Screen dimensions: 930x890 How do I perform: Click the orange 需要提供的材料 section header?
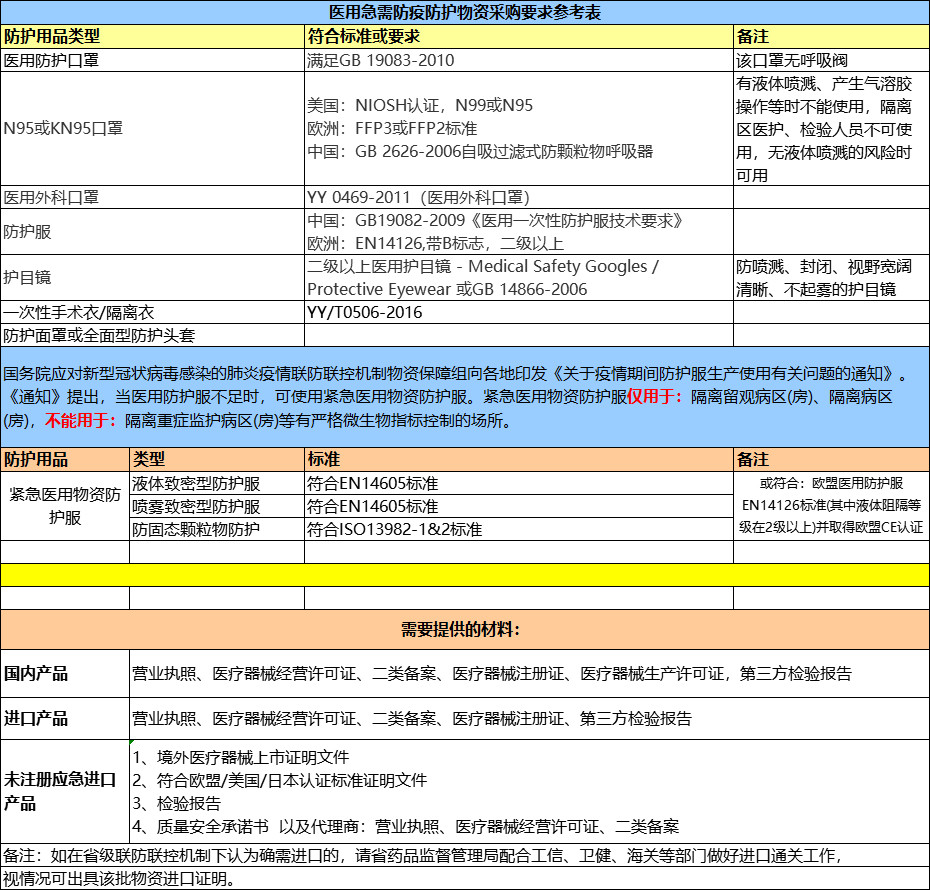tap(465, 630)
